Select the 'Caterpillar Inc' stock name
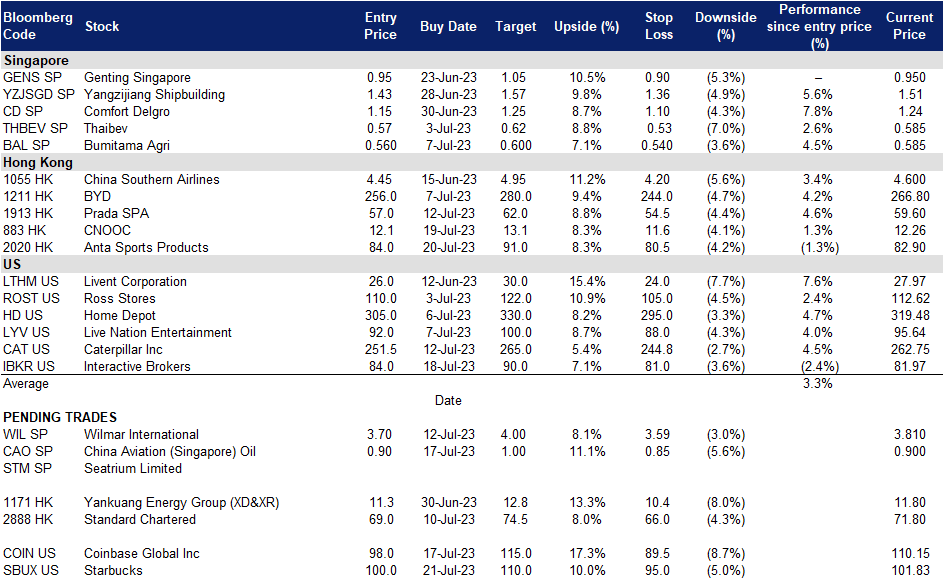Image resolution: width=943 pixels, height=579 pixels. 123,349
